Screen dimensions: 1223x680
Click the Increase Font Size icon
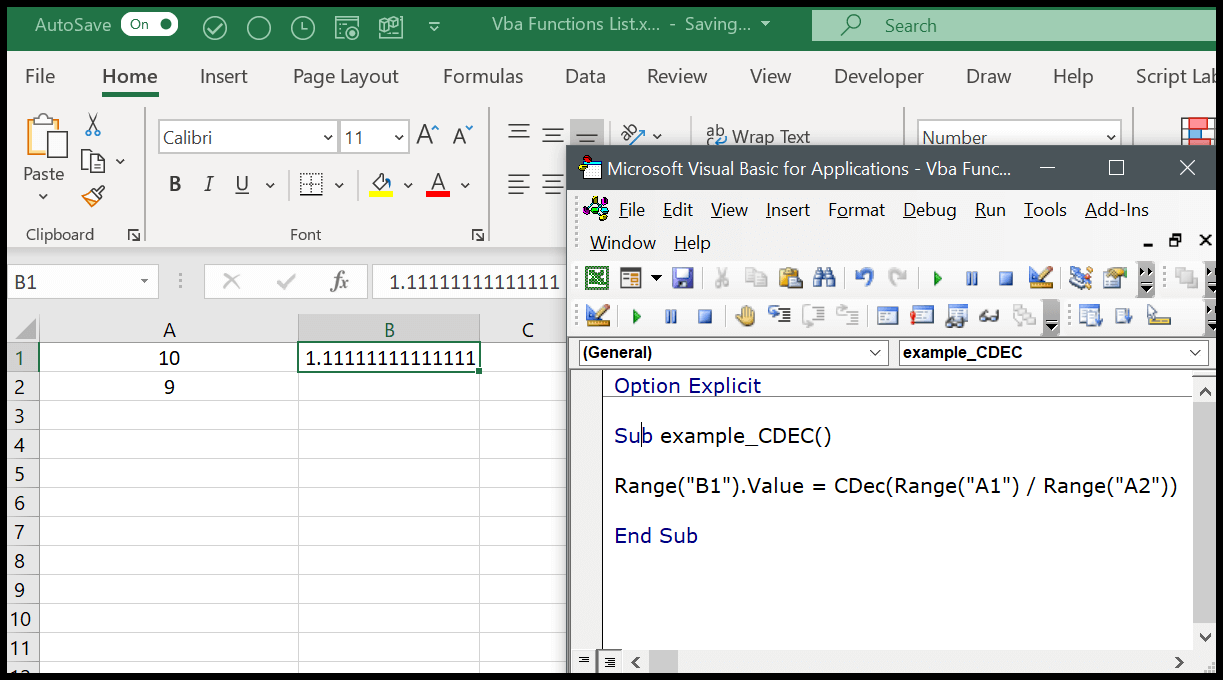coord(427,136)
